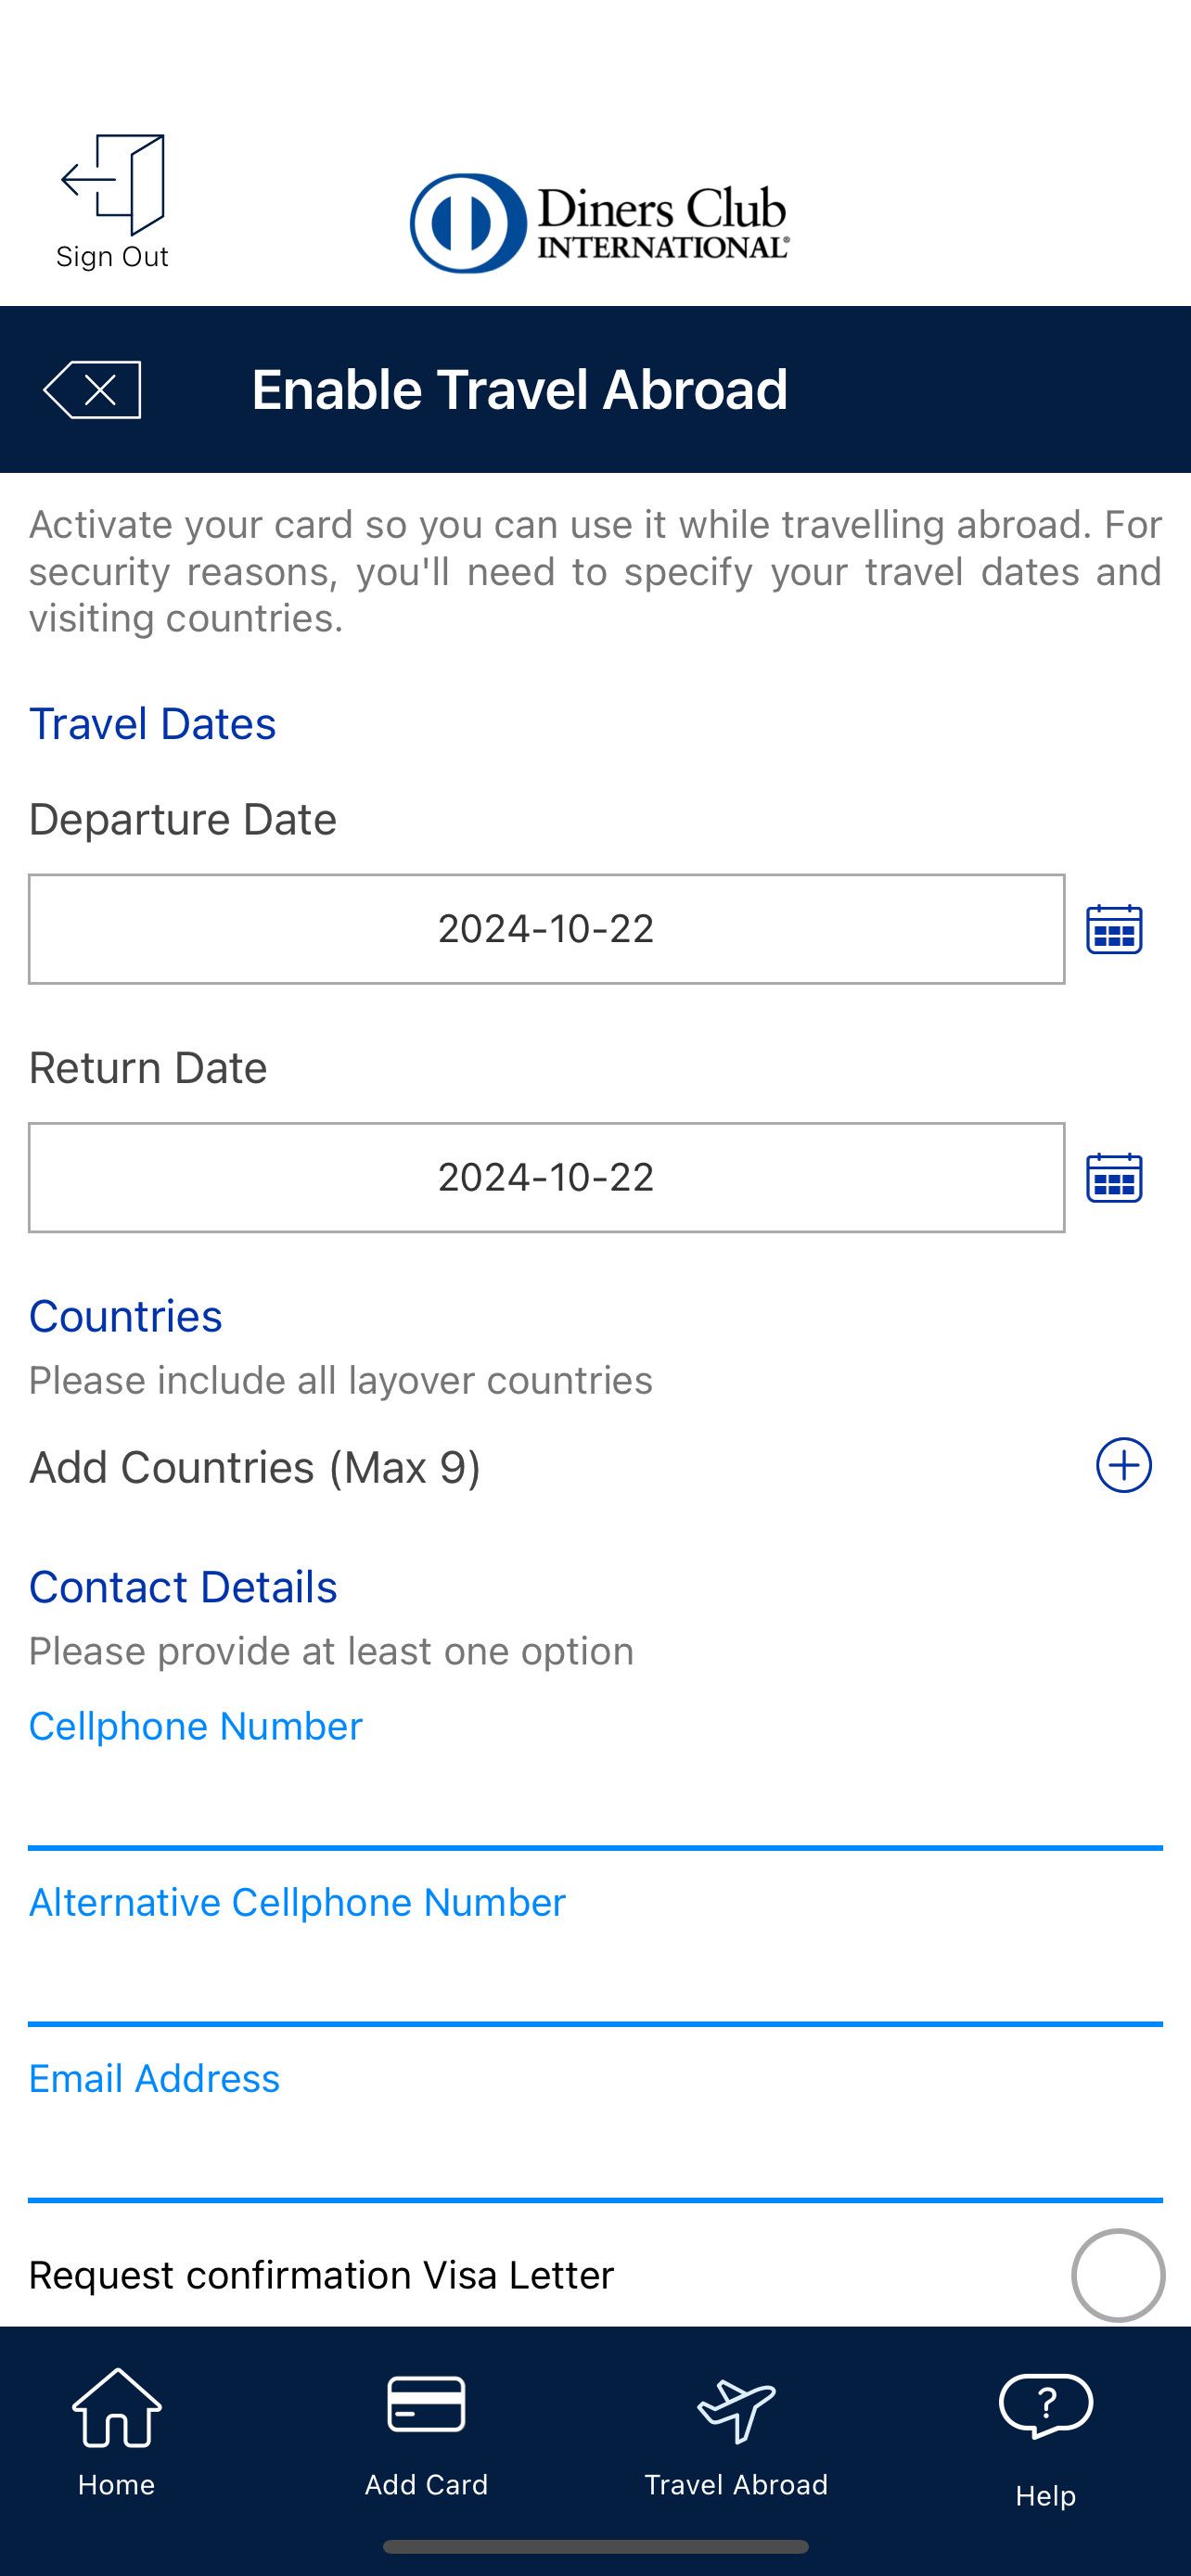Tap the Diners Club International logo
1191x2576 pixels.
click(x=600, y=223)
